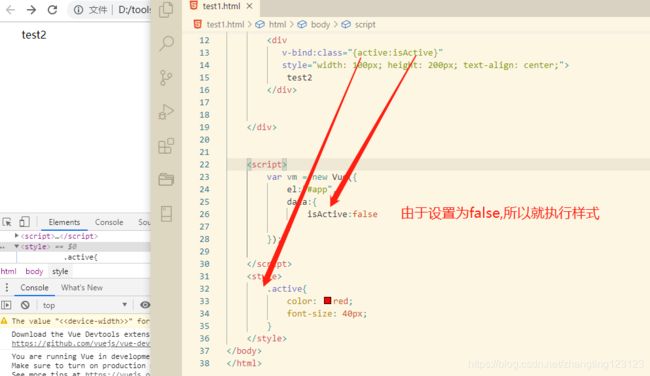Open DevTools drawer more options menu
The width and height of the screenshot is (650, 376).
7,287
